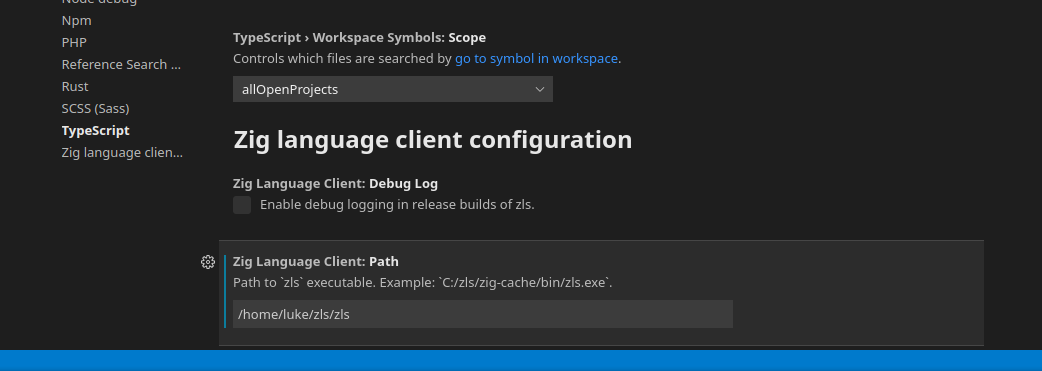Click 'Enable debug logging in release builds' text

pyautogui.click(x=397, y=205)
